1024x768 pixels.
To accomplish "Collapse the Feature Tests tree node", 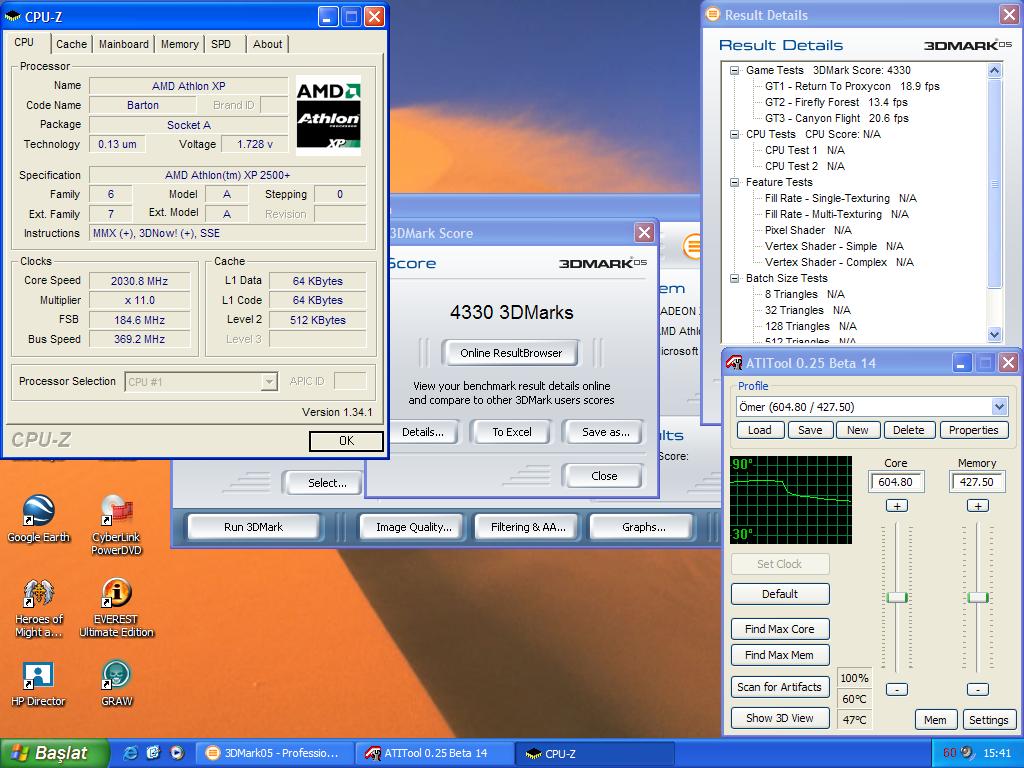I will click(735, 182).
